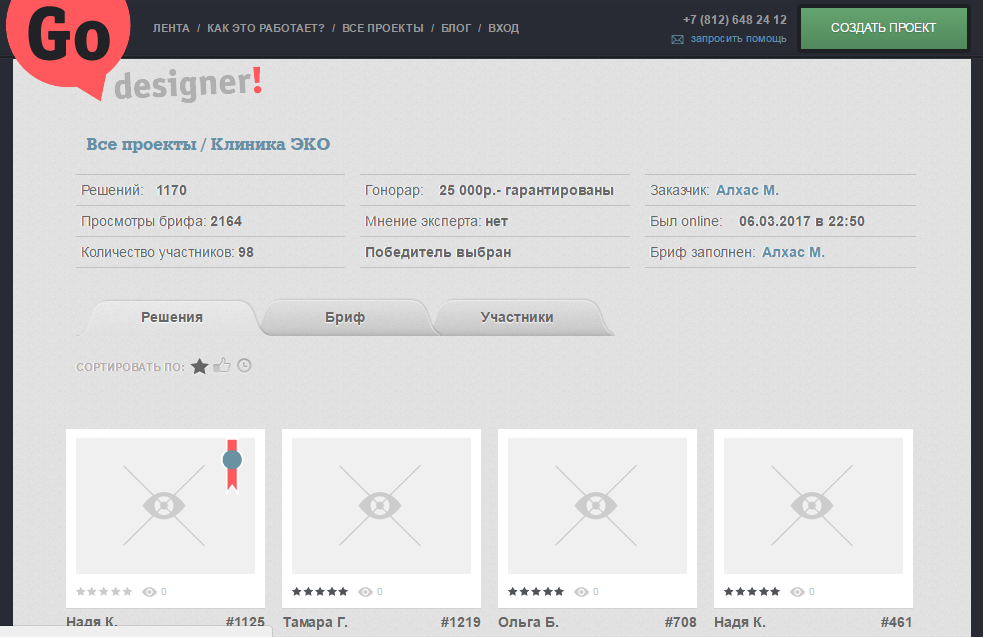
Task: Sort solutions by thumbs-up likes icon
Action: click(x=222, y=365)
